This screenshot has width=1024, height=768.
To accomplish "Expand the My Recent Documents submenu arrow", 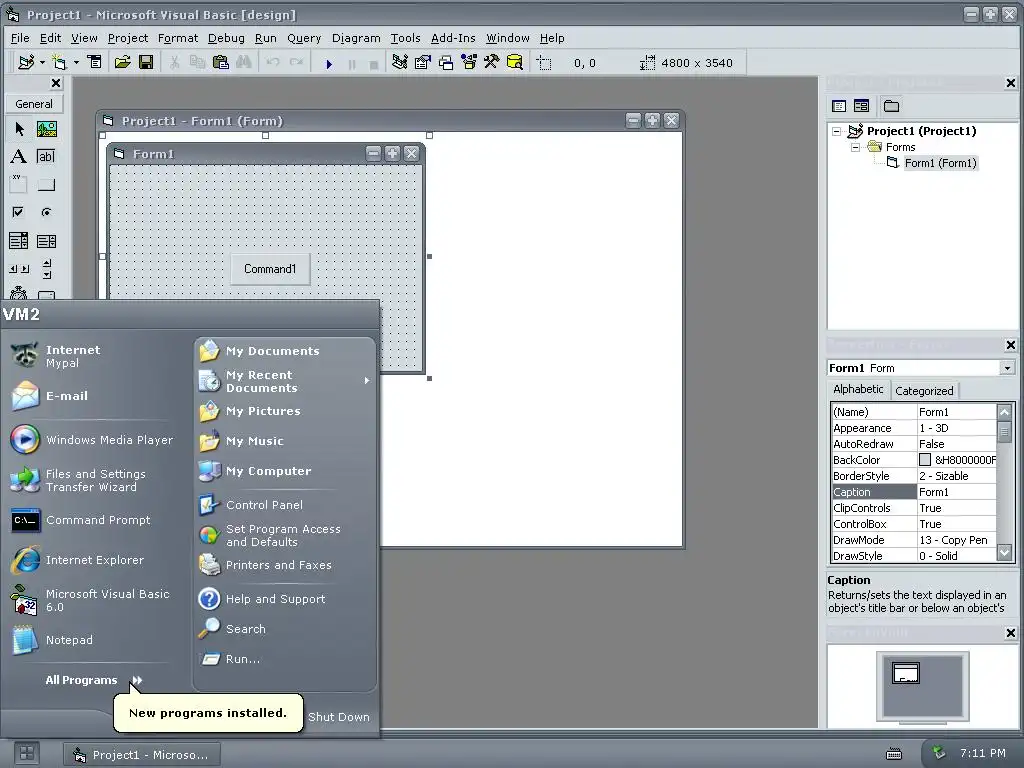I will (367, 381).
